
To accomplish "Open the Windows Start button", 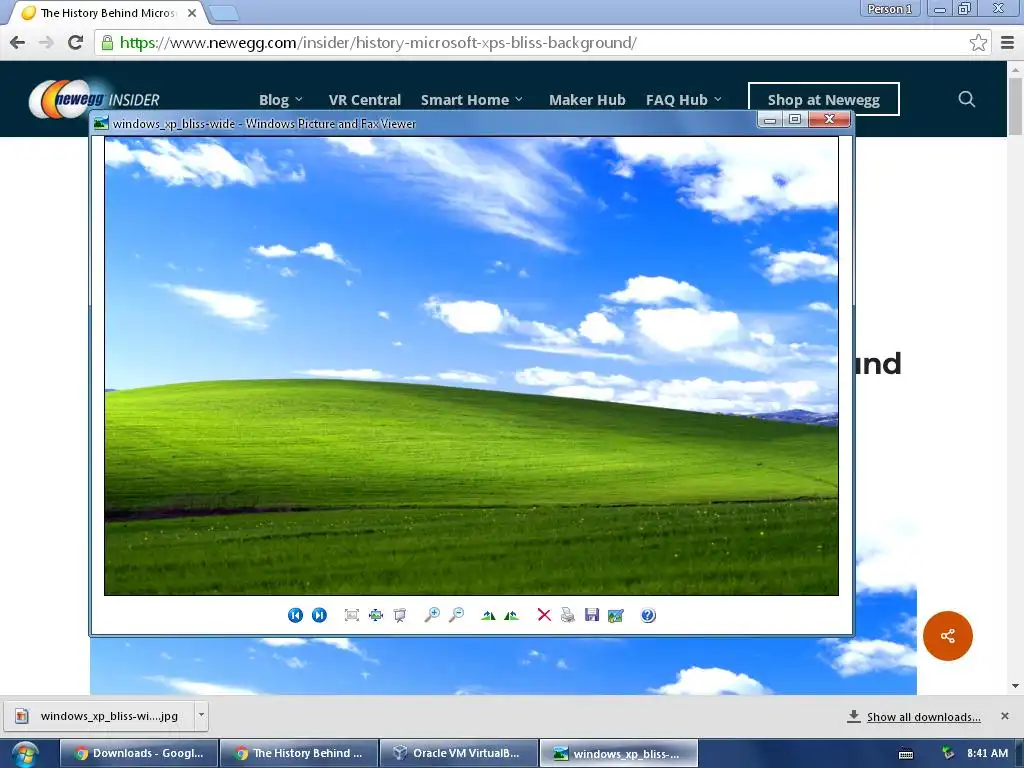I will tap(25, 754).
